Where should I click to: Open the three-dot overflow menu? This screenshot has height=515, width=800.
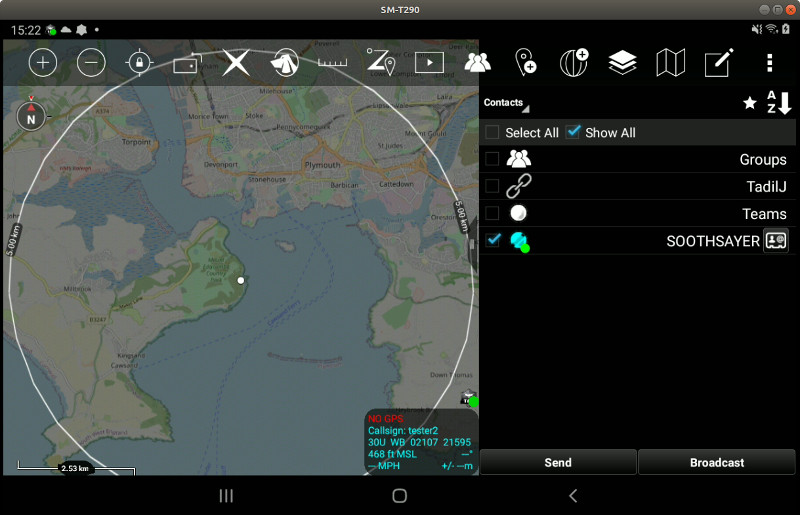tap(769, 63)
